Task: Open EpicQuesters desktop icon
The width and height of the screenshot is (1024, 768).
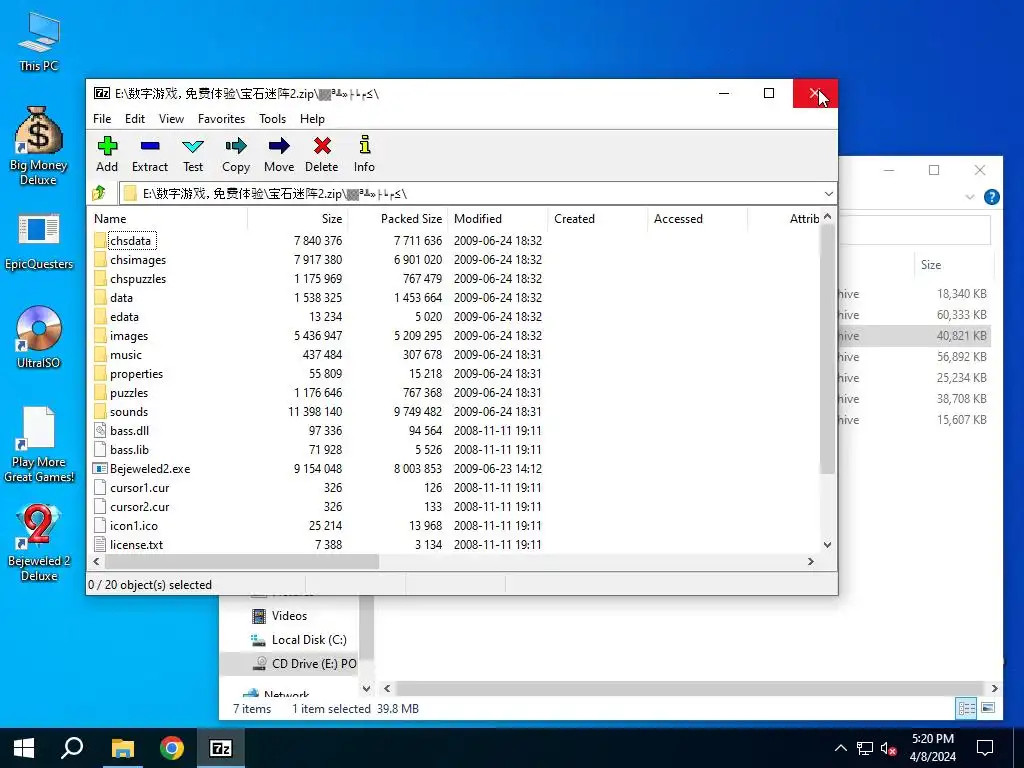Action: tap(39, 242)
